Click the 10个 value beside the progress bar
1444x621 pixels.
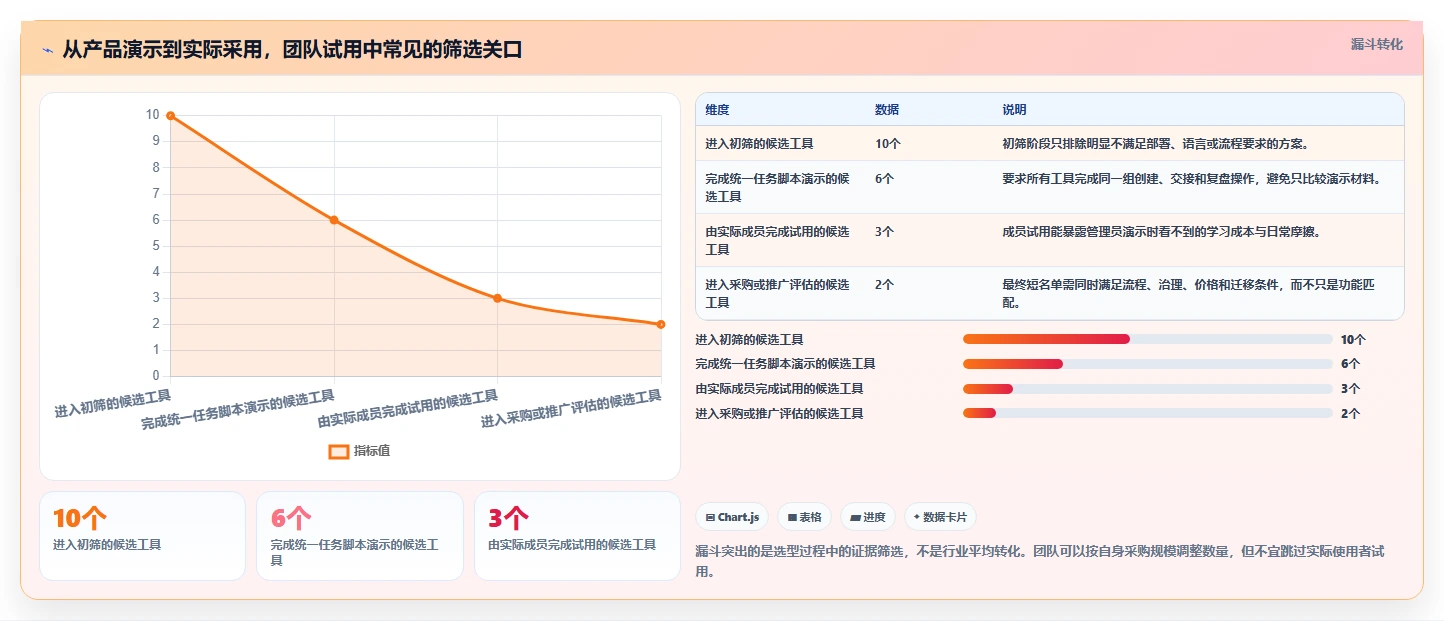(x=1353, y=340)
